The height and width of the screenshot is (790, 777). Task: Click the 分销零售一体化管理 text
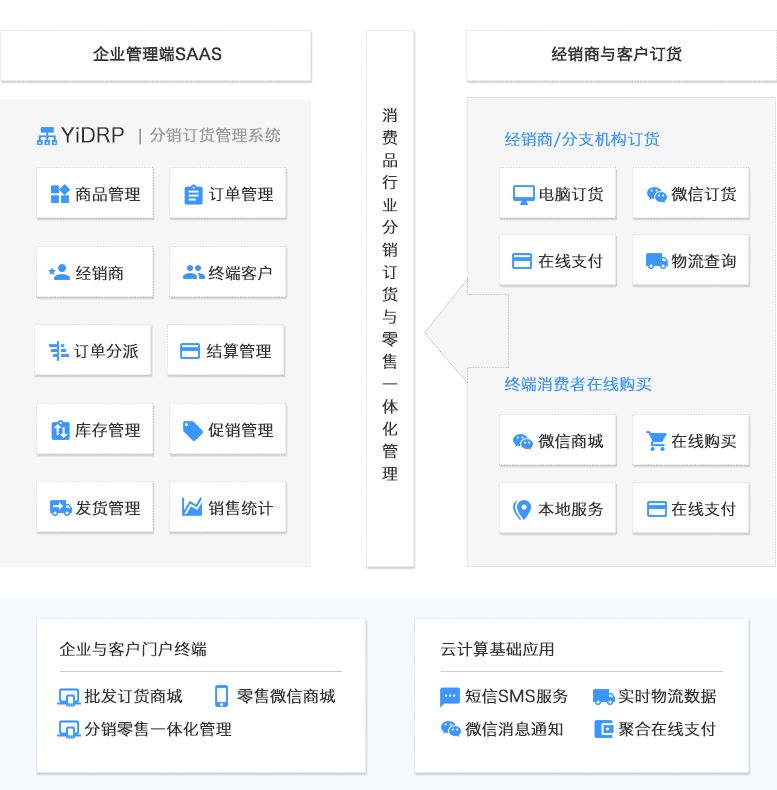pyautogui.click(x=158, y=729)
